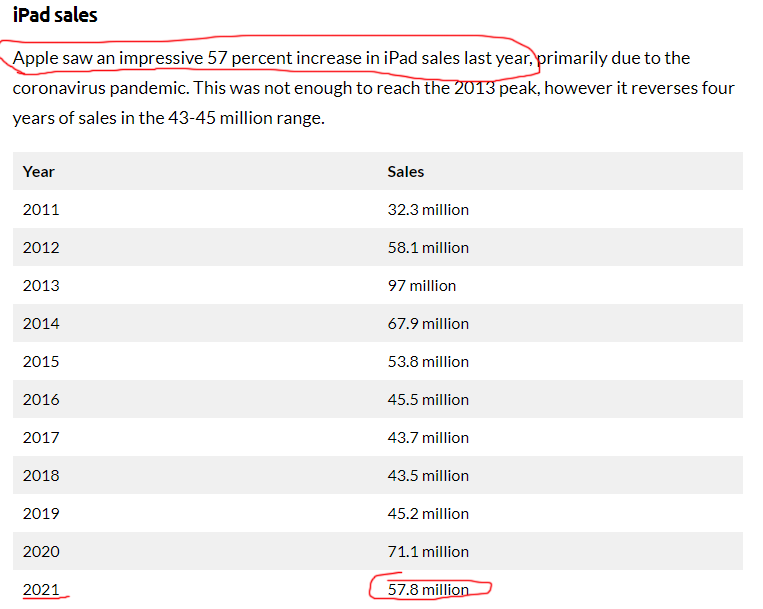Select the "67.9 million" sales value
Viewport: 763px width, 609px height.
click(x=428, y=323)
